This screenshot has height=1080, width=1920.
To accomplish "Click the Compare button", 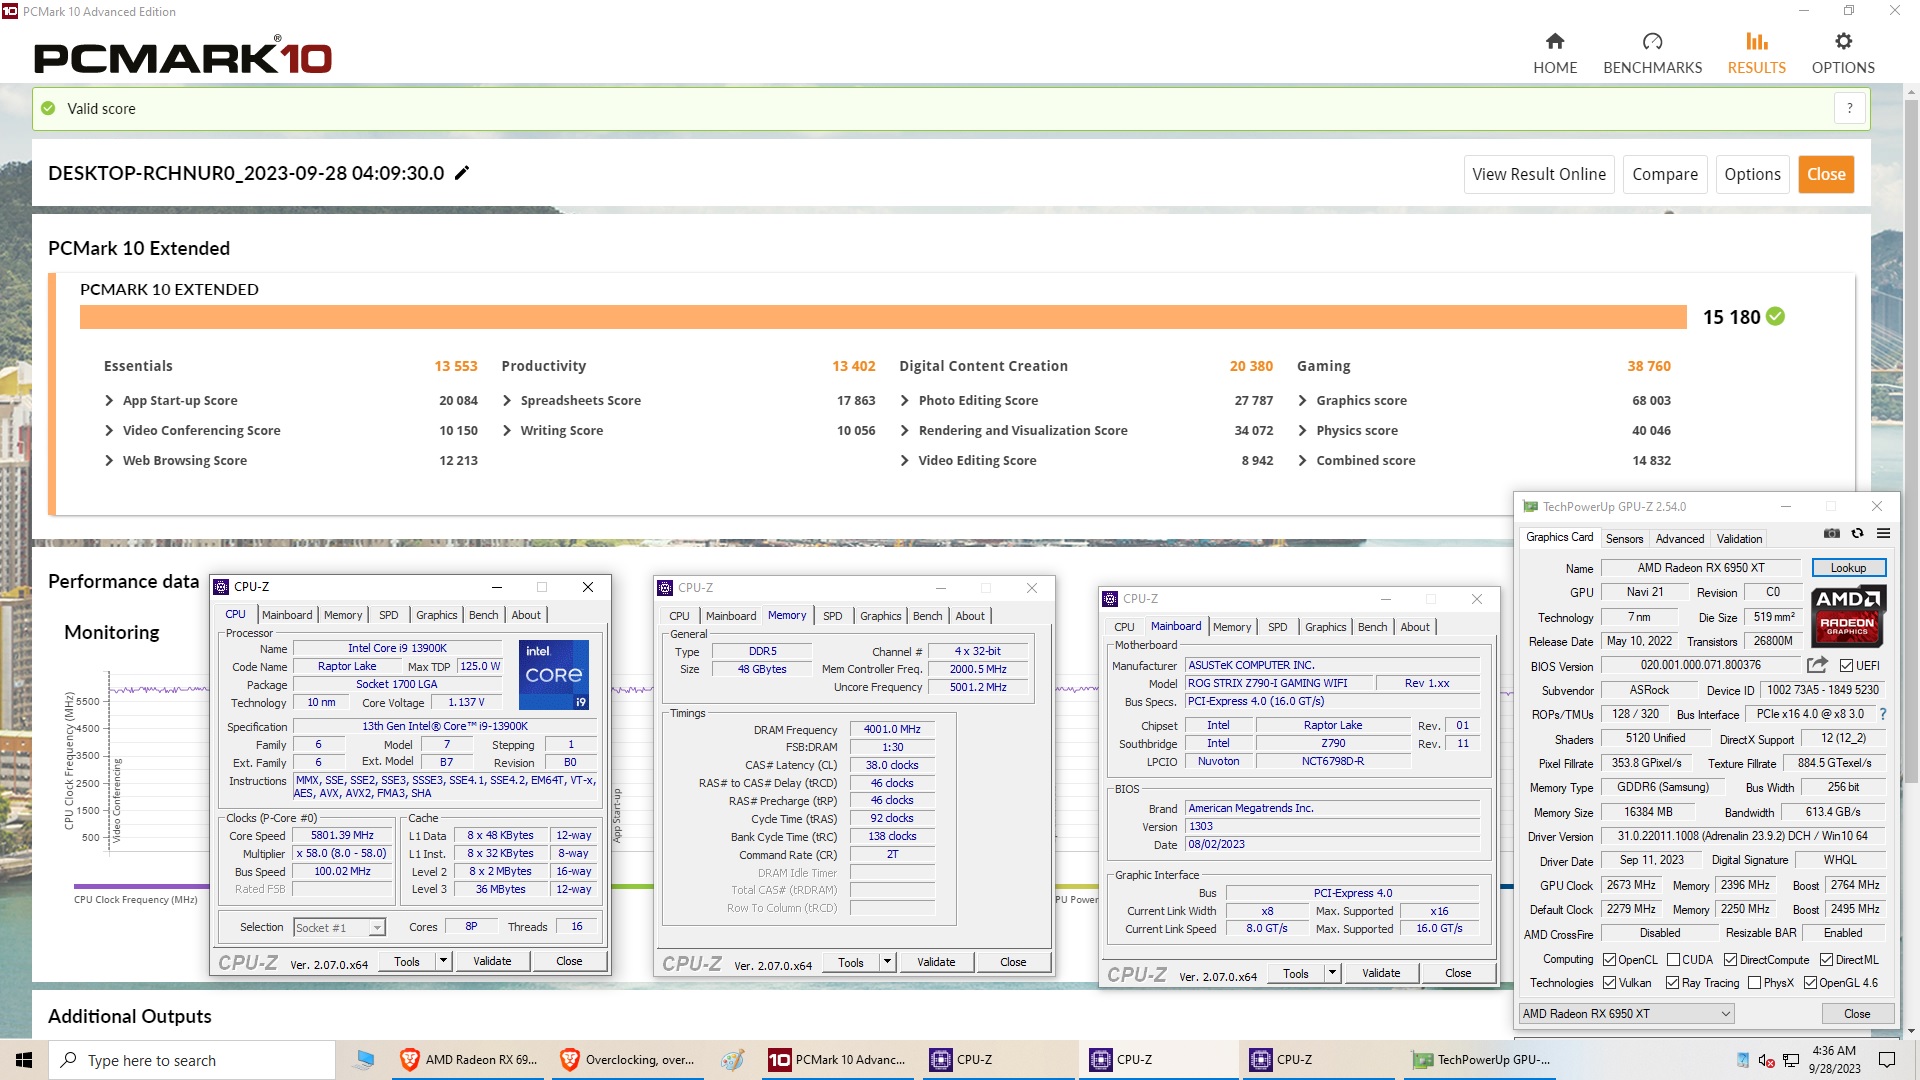I will 1665,174.
